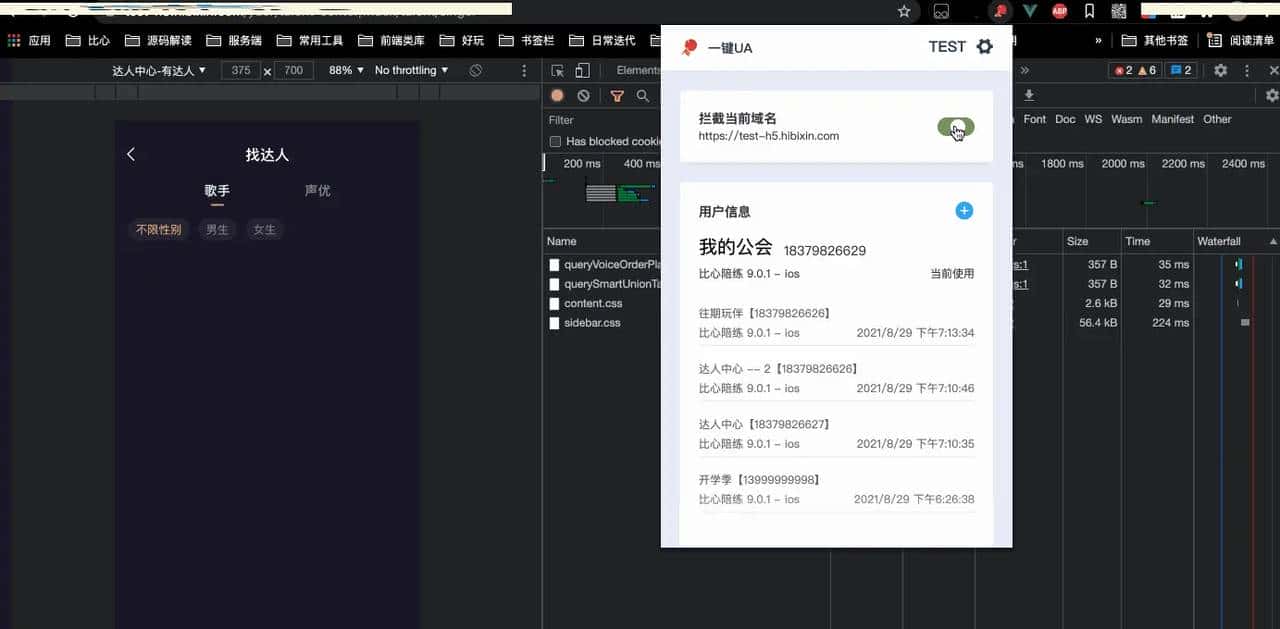Enable the Has blocked cookies checkbox
1280x629 pixels.
coord(555,141)
